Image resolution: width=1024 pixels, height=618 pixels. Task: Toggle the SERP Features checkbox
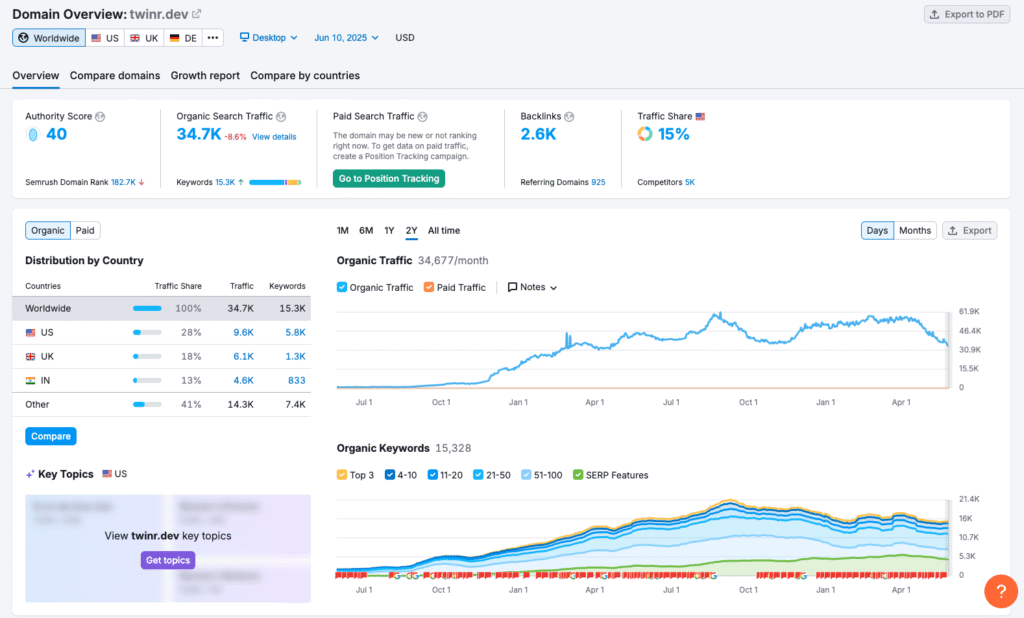[578, 474]
